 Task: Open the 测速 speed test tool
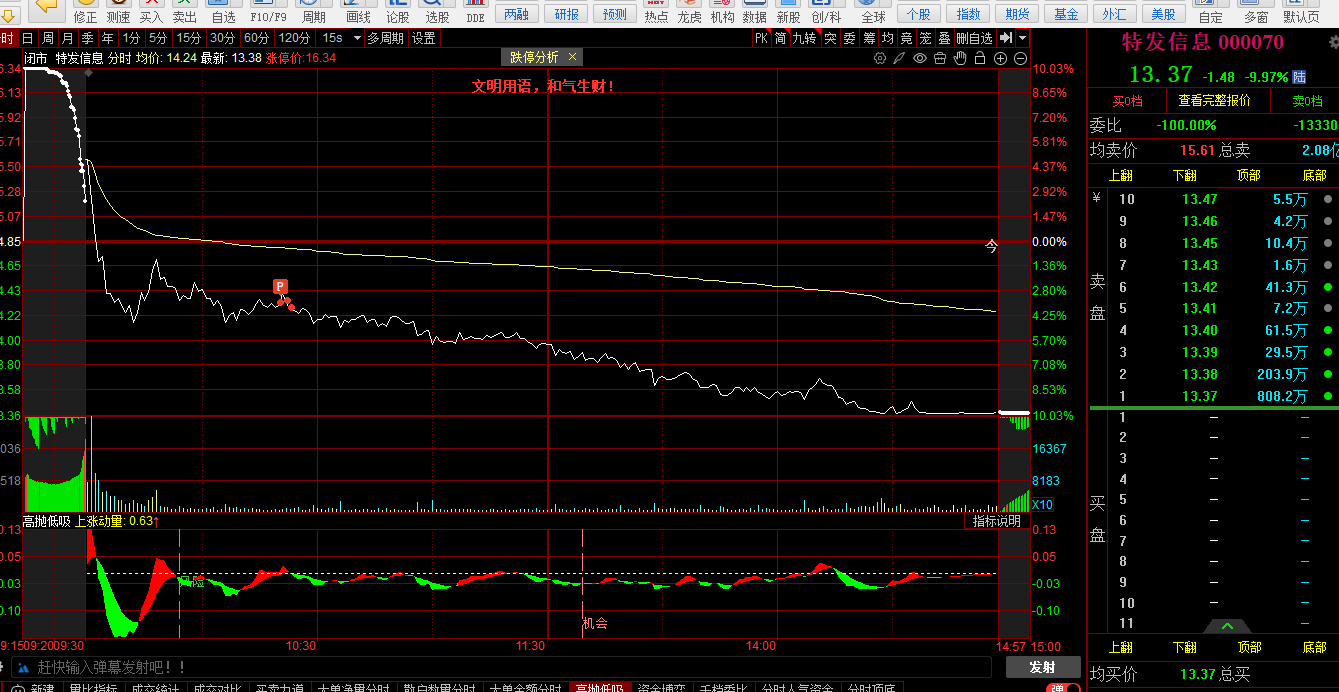coord(118,12)
